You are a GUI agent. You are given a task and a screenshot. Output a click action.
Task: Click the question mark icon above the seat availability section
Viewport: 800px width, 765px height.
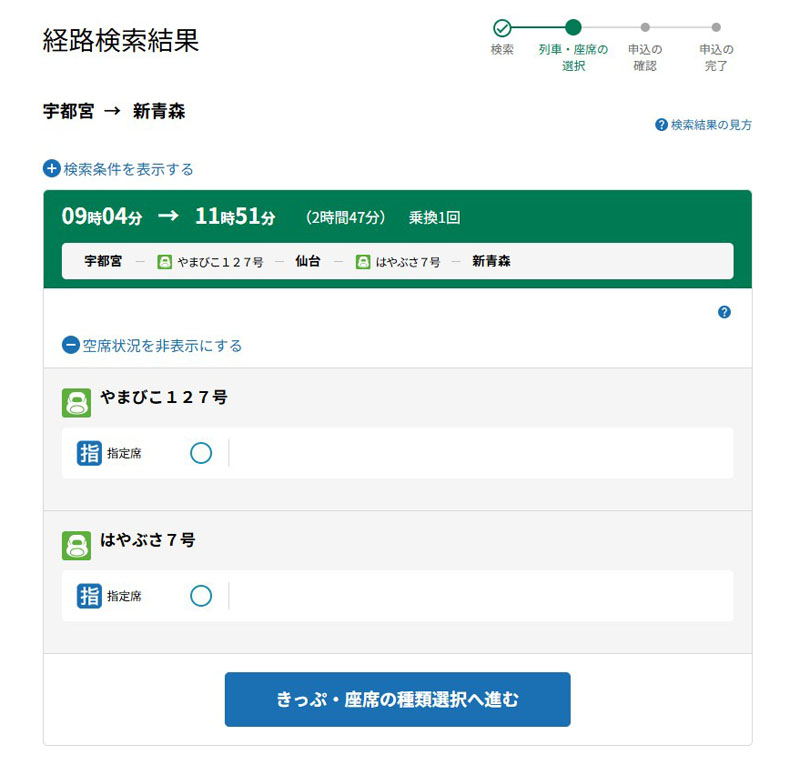pyautogui.click(x=724, y=312)
